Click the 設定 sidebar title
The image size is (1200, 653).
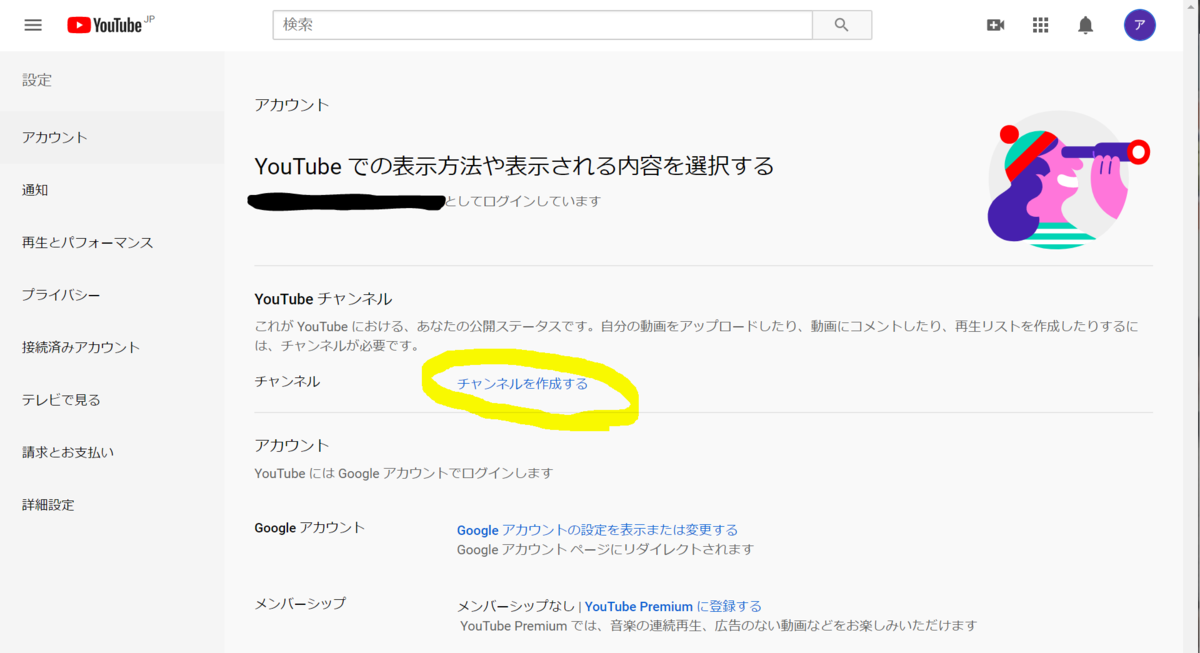(37, 80)
